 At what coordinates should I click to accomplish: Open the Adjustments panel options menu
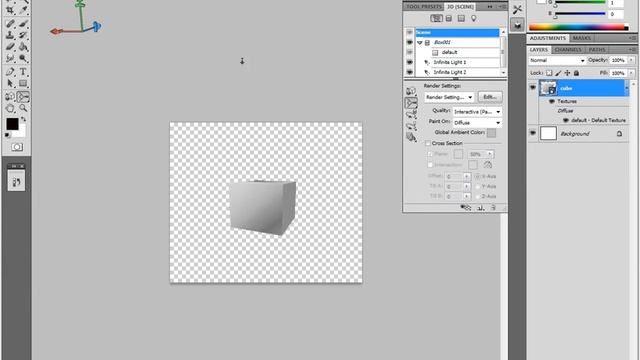632,38
